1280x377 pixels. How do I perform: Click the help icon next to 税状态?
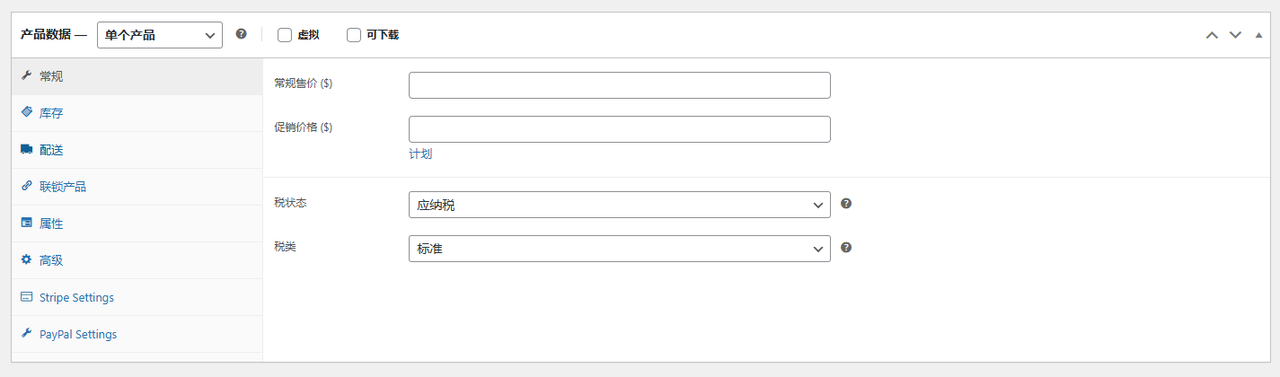[846, 203]
